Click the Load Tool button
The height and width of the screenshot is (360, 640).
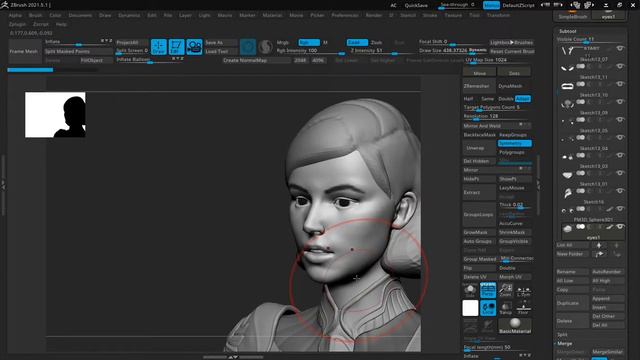click(221, 51)
